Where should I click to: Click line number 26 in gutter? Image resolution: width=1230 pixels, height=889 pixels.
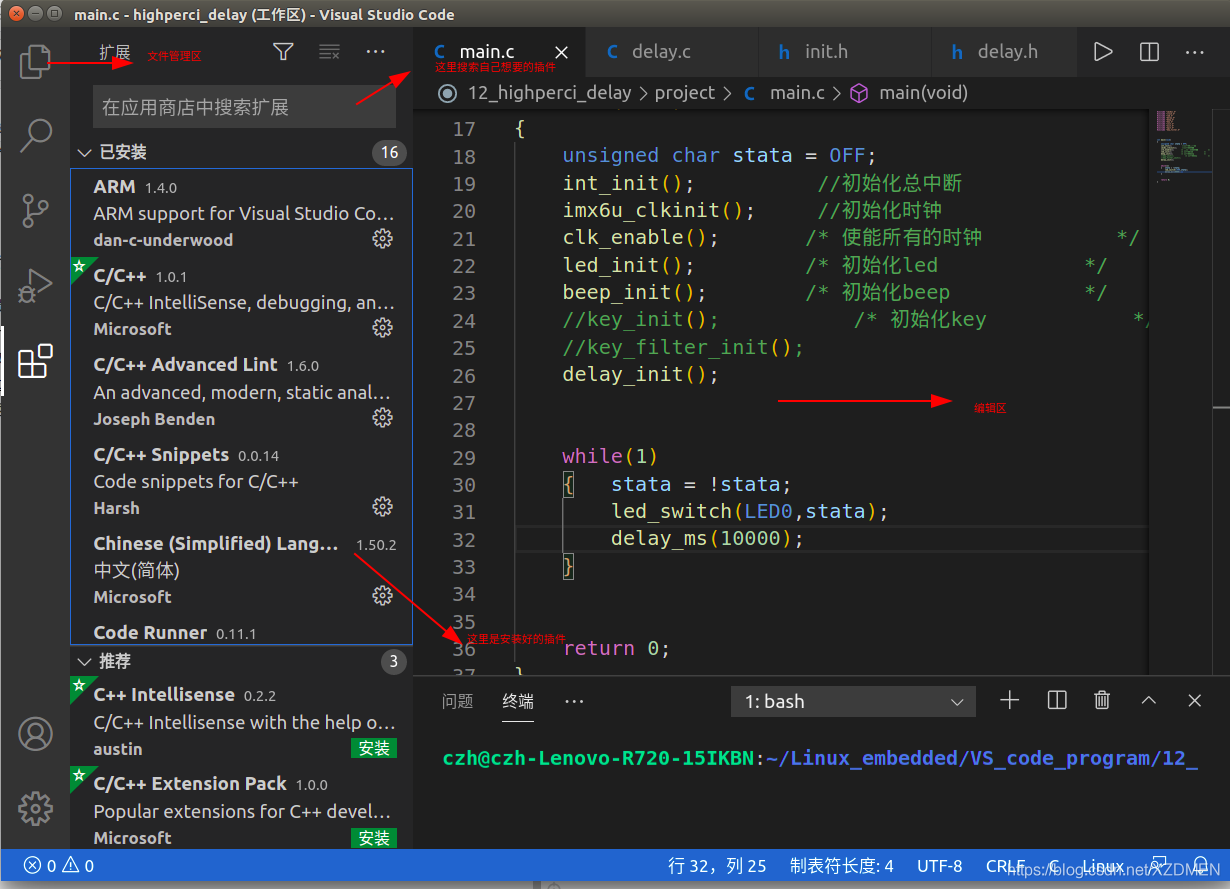[x=464, y=375]
